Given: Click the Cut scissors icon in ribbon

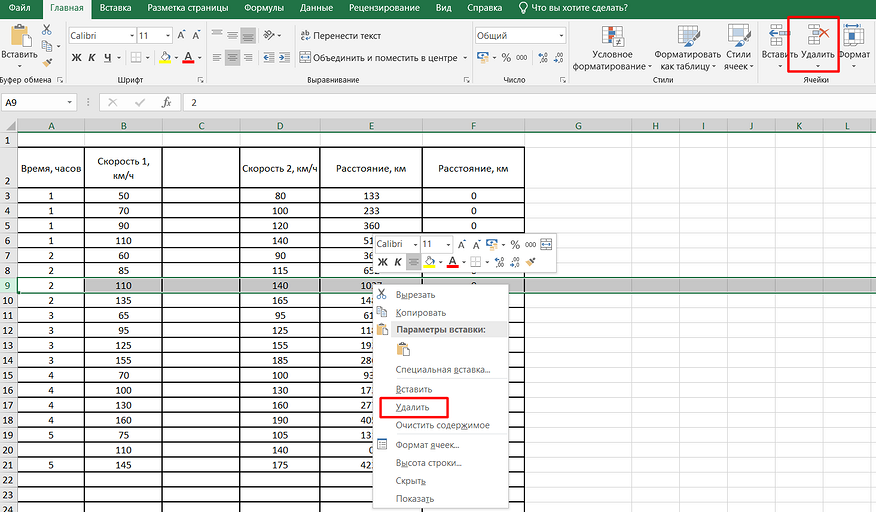Looking at the screenshot, I should [x=47, y=31].
